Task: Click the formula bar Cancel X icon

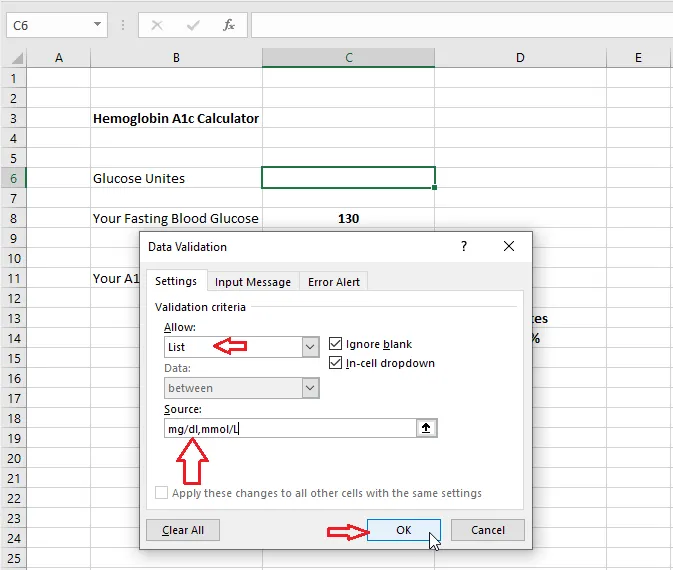Action: click(157, 25)
